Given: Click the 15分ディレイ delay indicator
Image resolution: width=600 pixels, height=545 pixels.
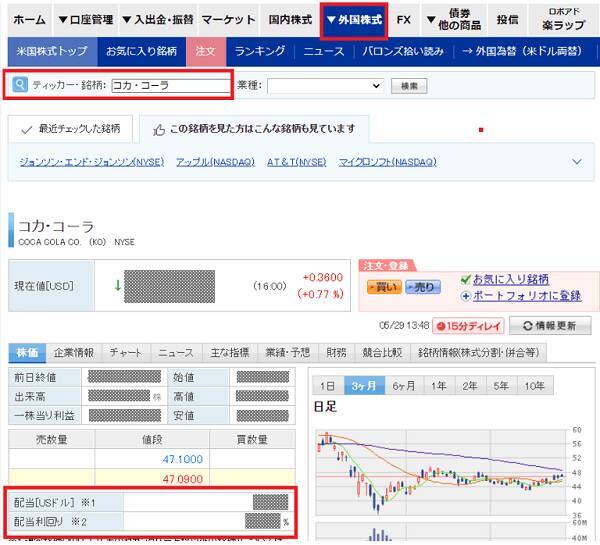Looking at the screenshot, I should coord(467,326).
